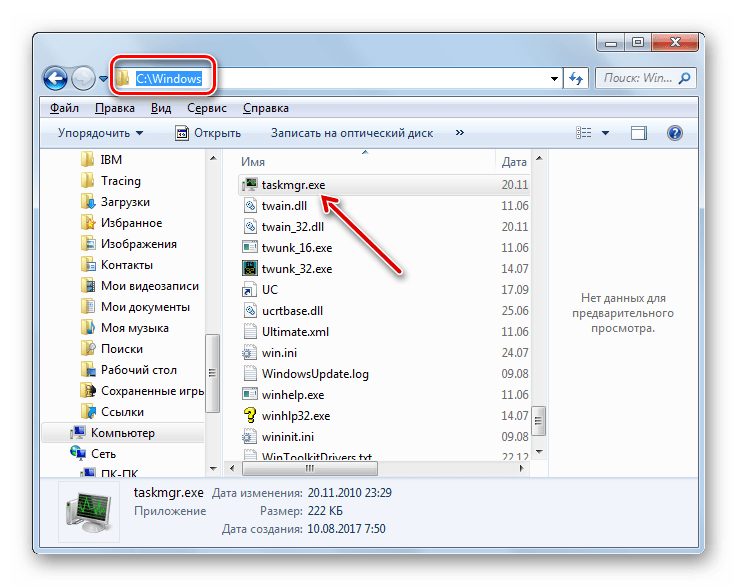Click the Дата column header

pos(513,162)
